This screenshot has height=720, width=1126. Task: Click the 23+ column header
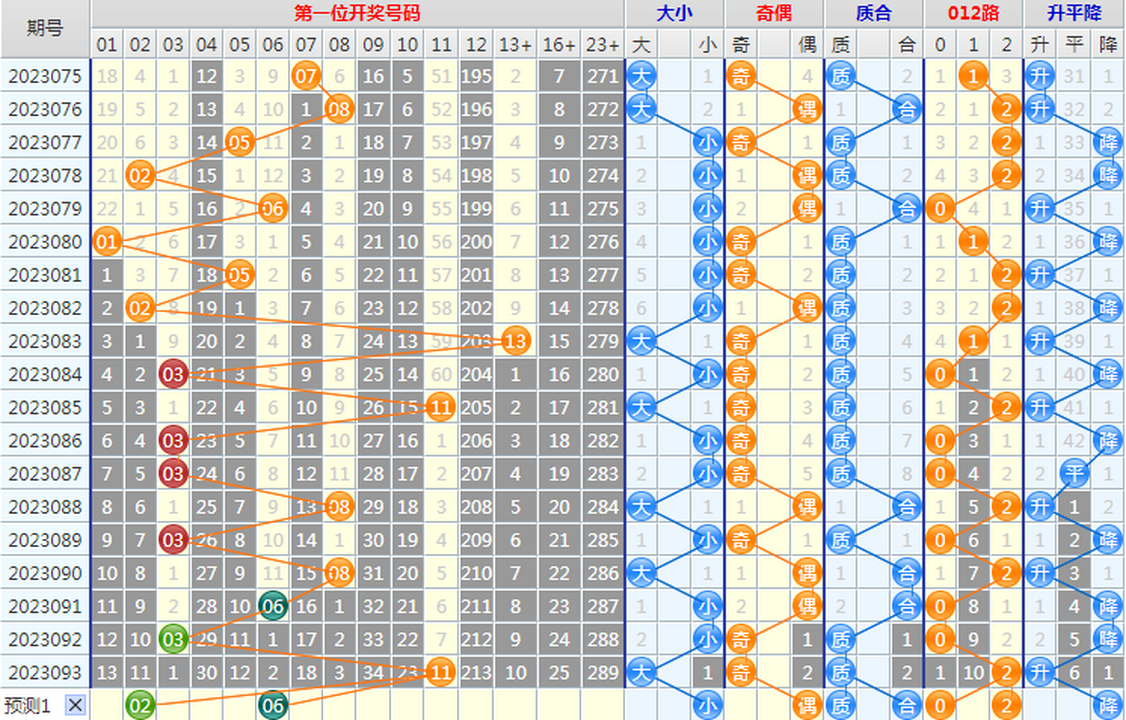(x=602, y=45)
